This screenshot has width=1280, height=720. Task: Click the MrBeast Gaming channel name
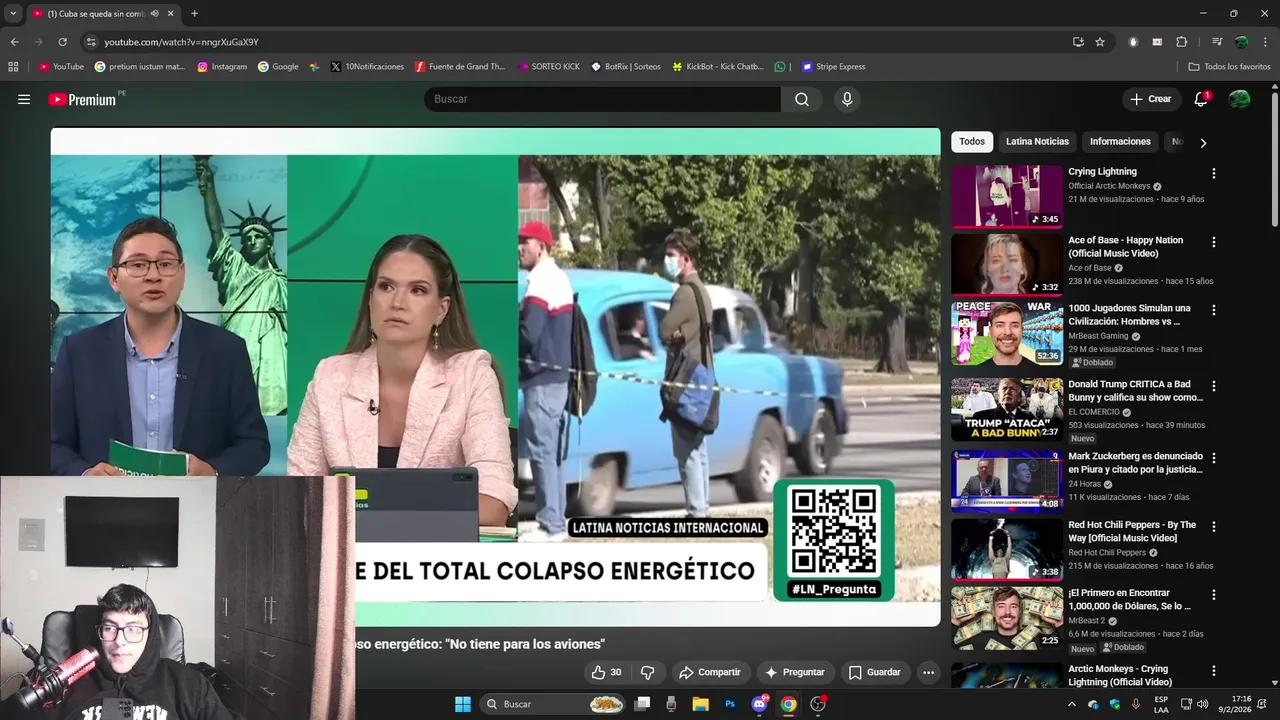[x=1098, y=336]
